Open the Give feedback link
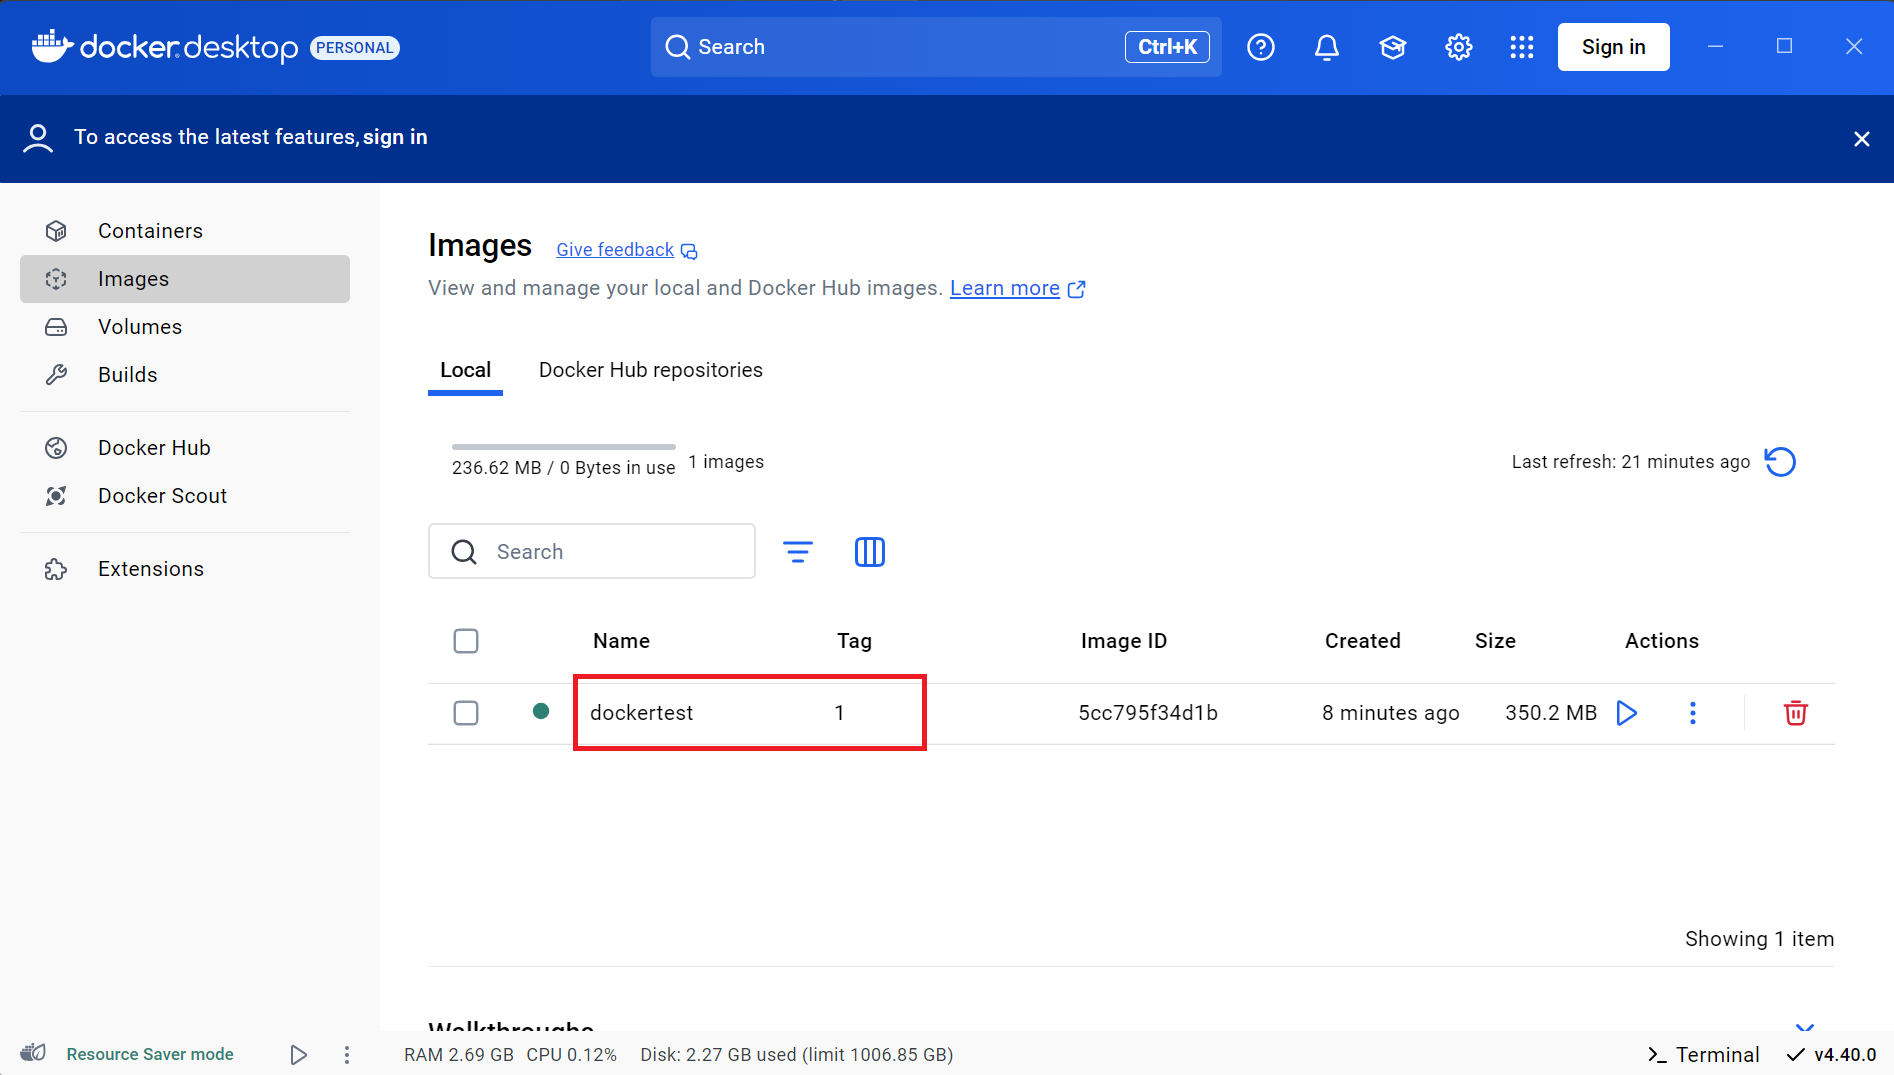The height and width of the screenshot is (1075, 1894). click(x=615, y=250)
